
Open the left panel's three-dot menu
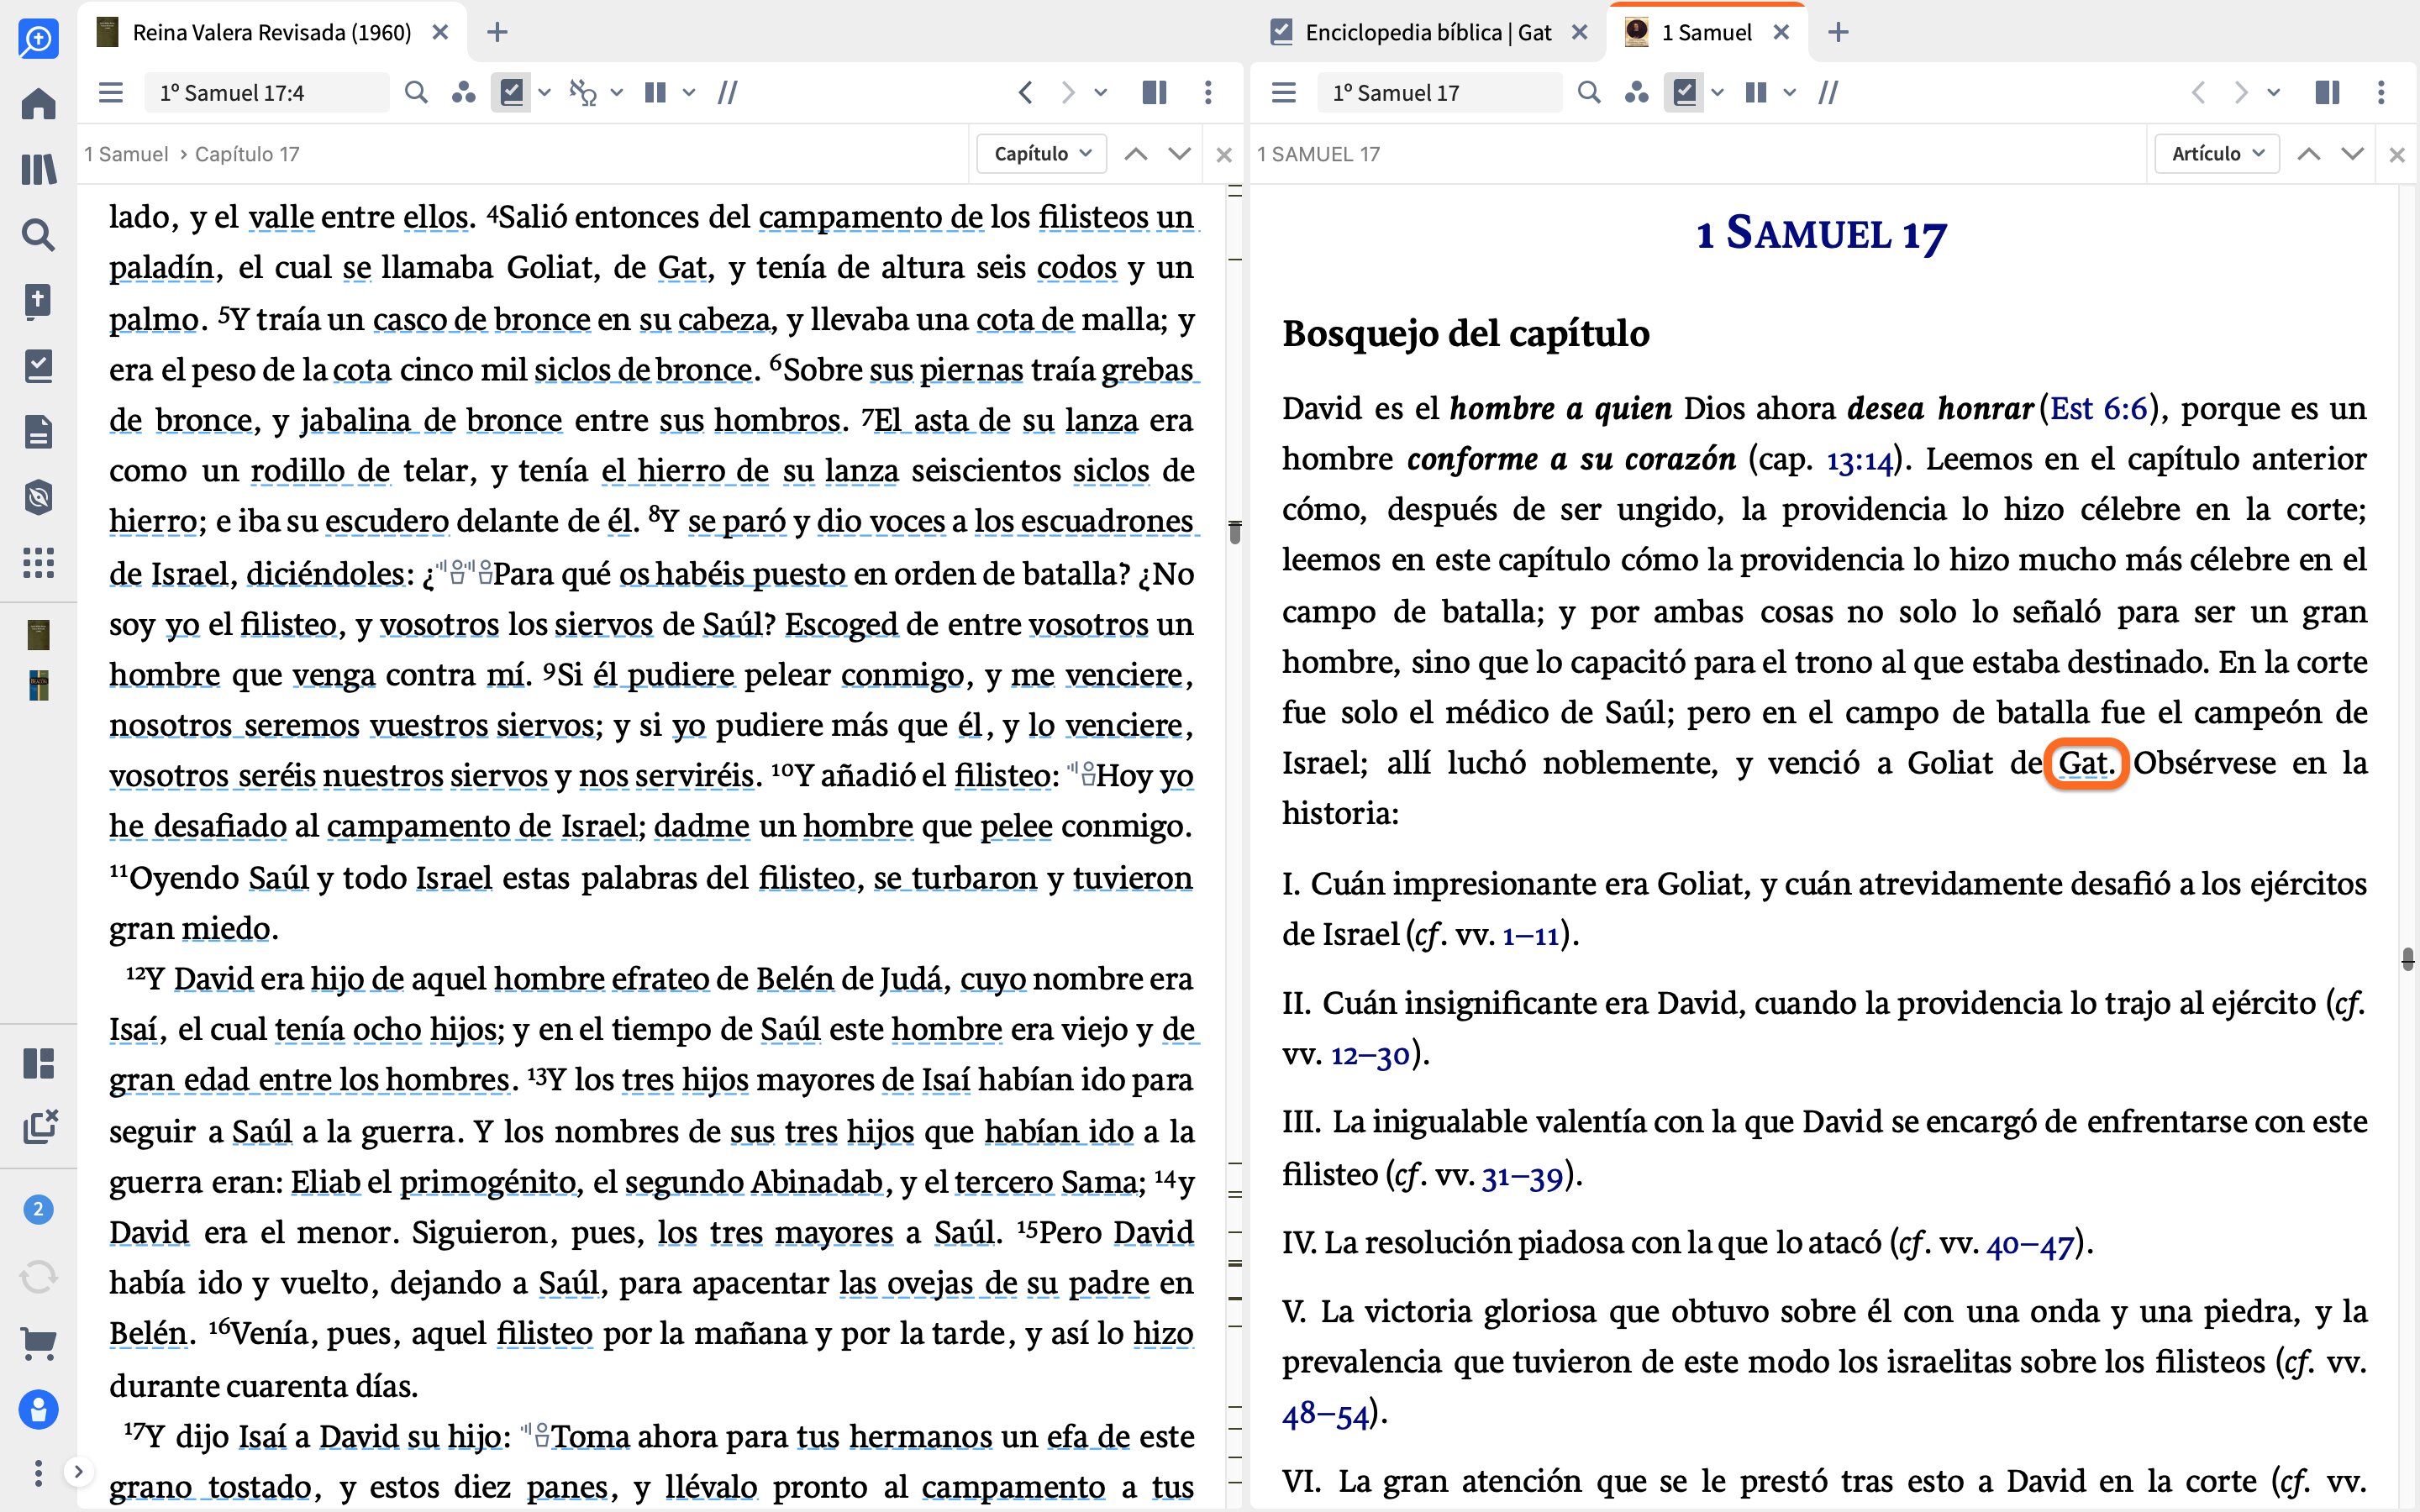point(1208,93)
